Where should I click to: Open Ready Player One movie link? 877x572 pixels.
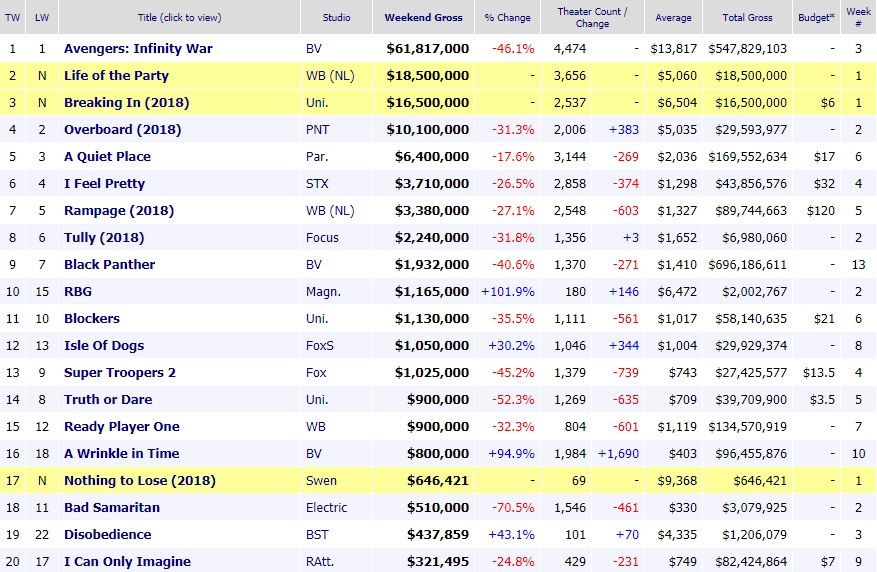click(x=122, y=427)
